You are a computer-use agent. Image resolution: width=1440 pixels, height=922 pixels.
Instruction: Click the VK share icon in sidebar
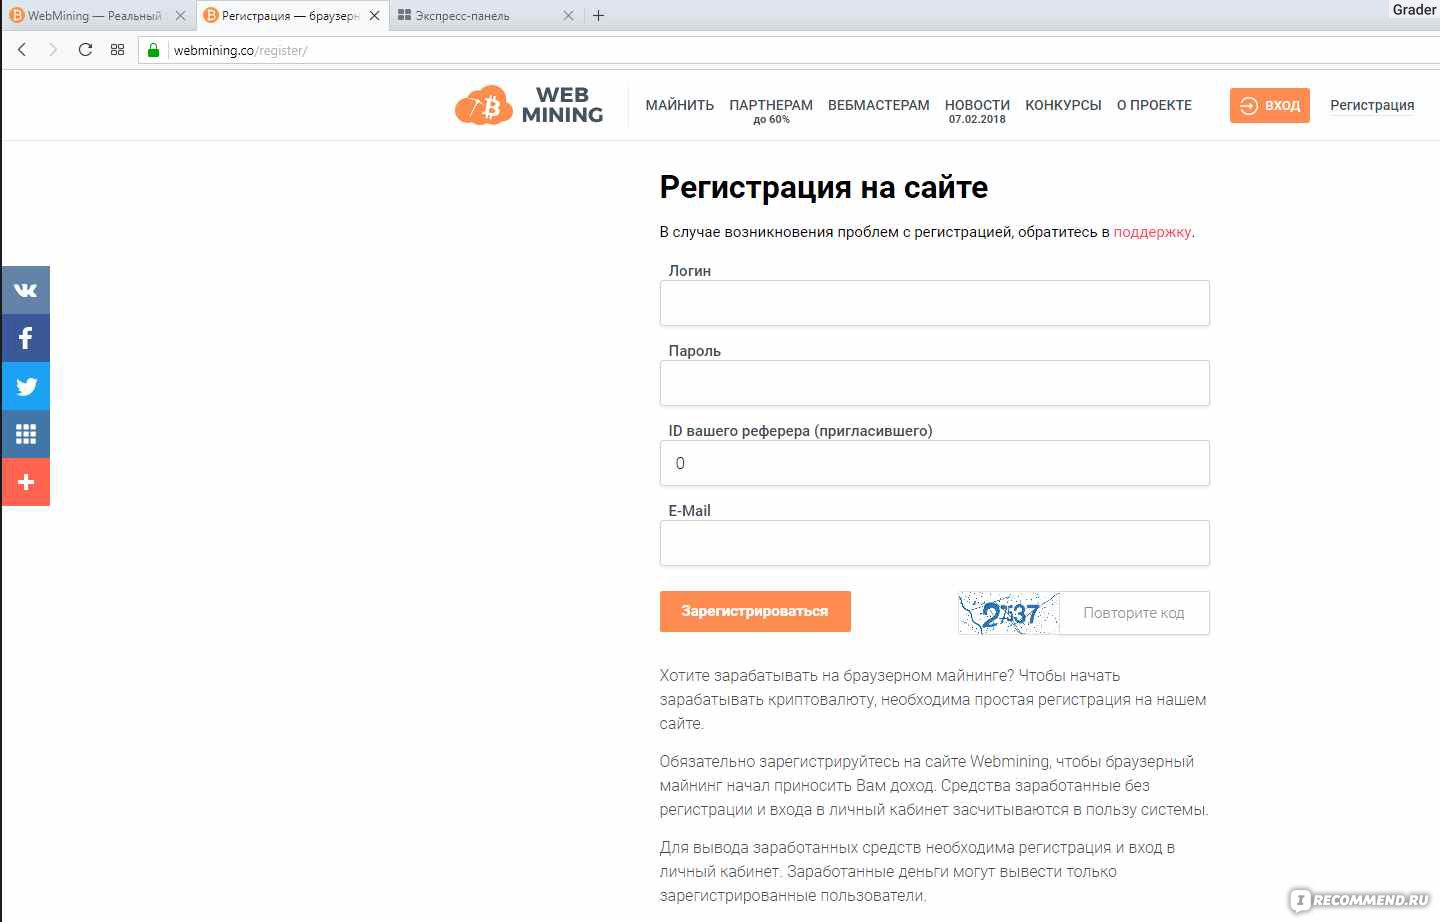pyautogui.click(x=25, y=290)
